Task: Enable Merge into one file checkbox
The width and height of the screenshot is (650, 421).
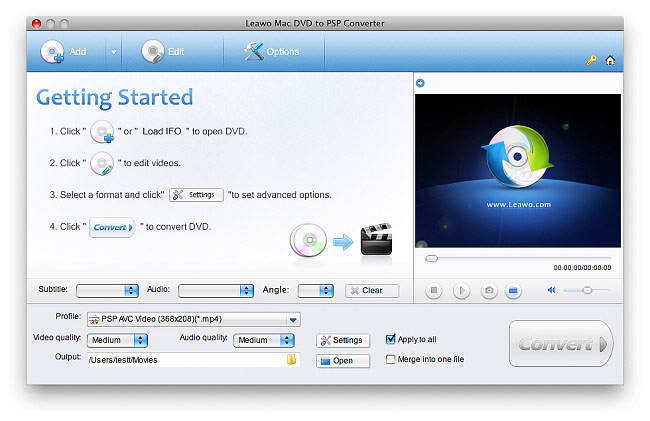Action: click(x=390, y=359)
